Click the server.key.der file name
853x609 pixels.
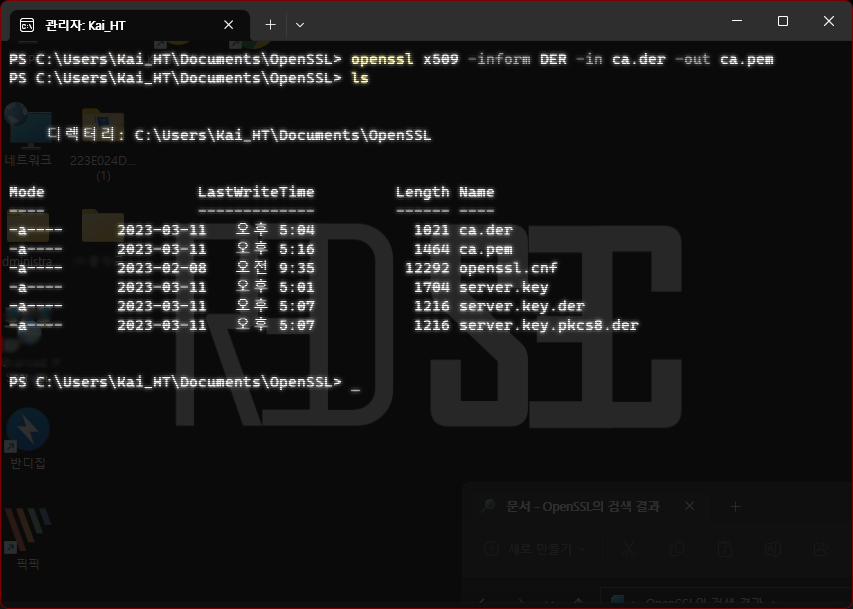point(522,306)
